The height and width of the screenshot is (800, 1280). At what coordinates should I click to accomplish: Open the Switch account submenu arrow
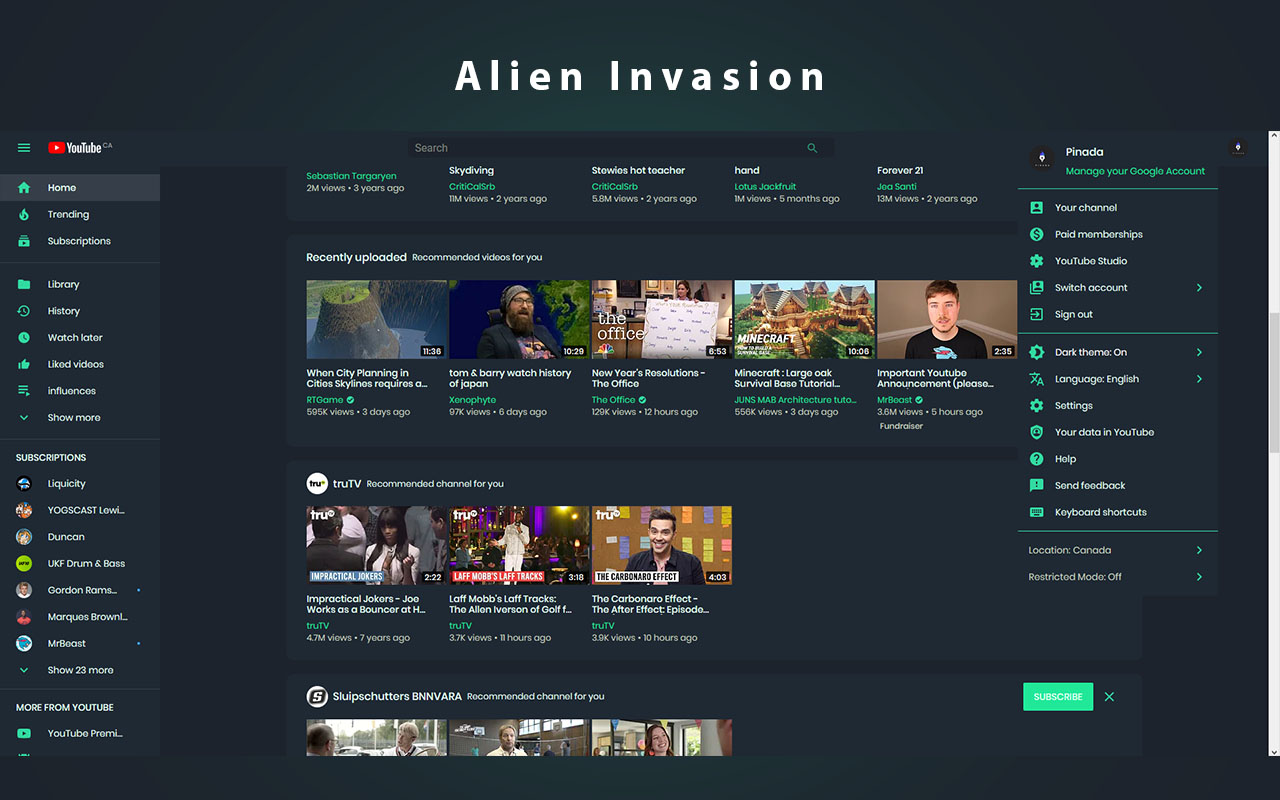click(1199, 288)
